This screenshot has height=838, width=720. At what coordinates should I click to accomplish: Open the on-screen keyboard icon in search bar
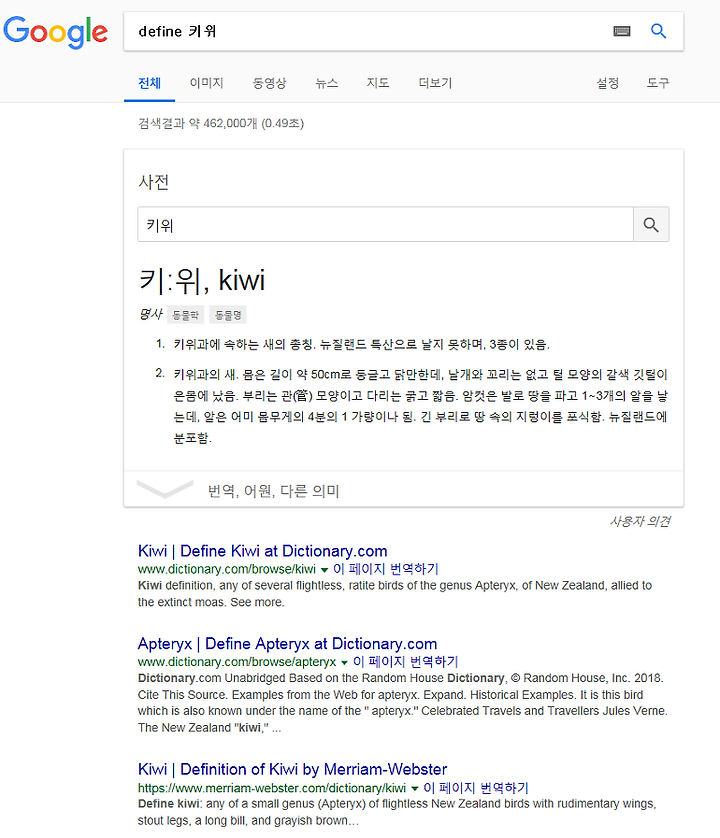click(x=622, y=32)
